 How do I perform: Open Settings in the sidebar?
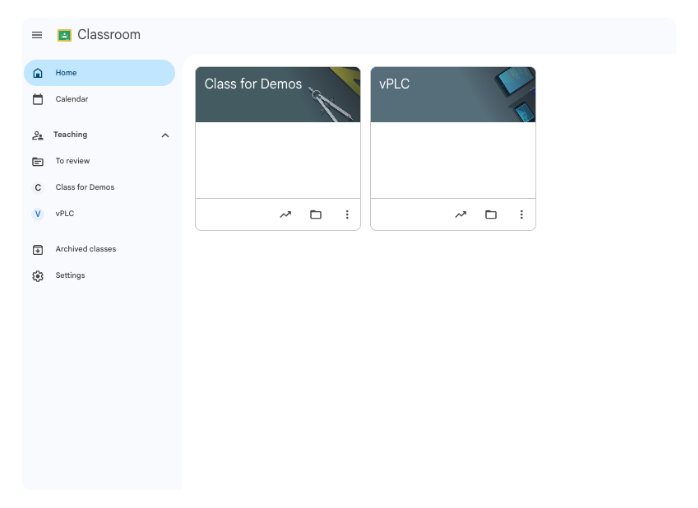99,276
